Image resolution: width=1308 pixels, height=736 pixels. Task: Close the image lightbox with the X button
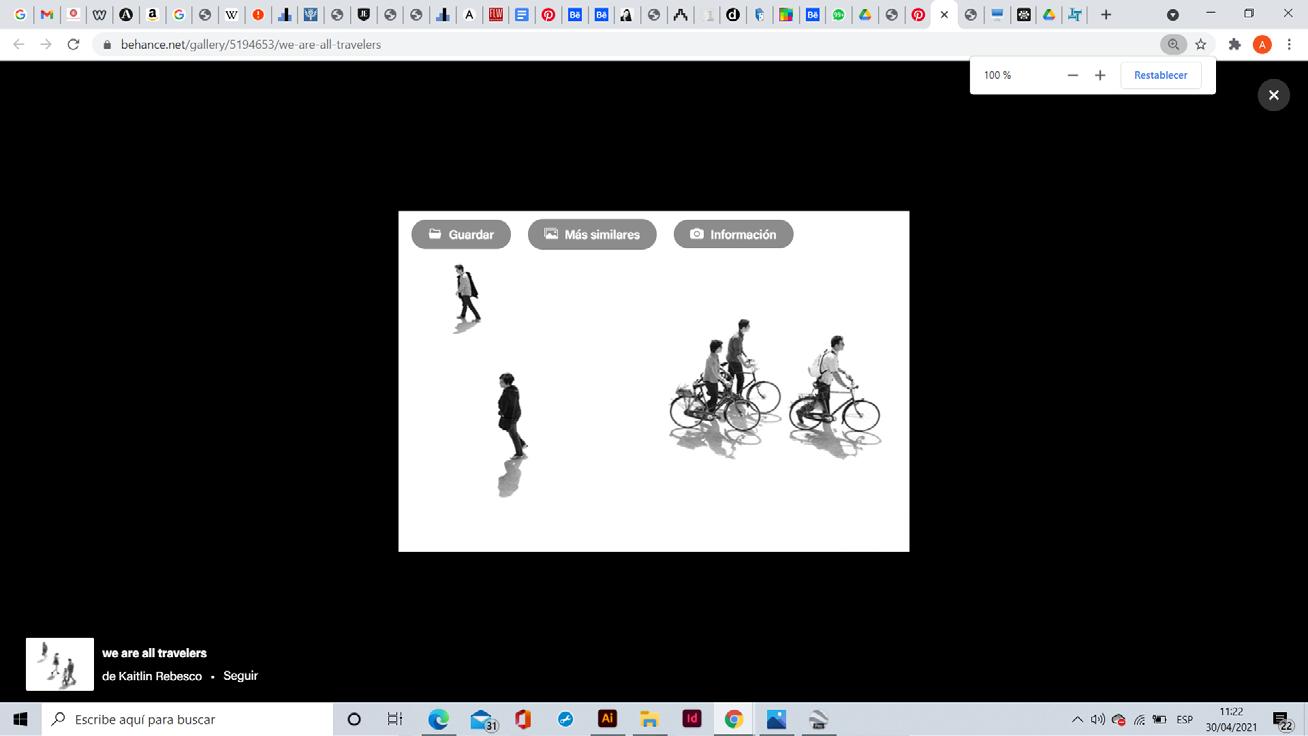[1273, 95]
